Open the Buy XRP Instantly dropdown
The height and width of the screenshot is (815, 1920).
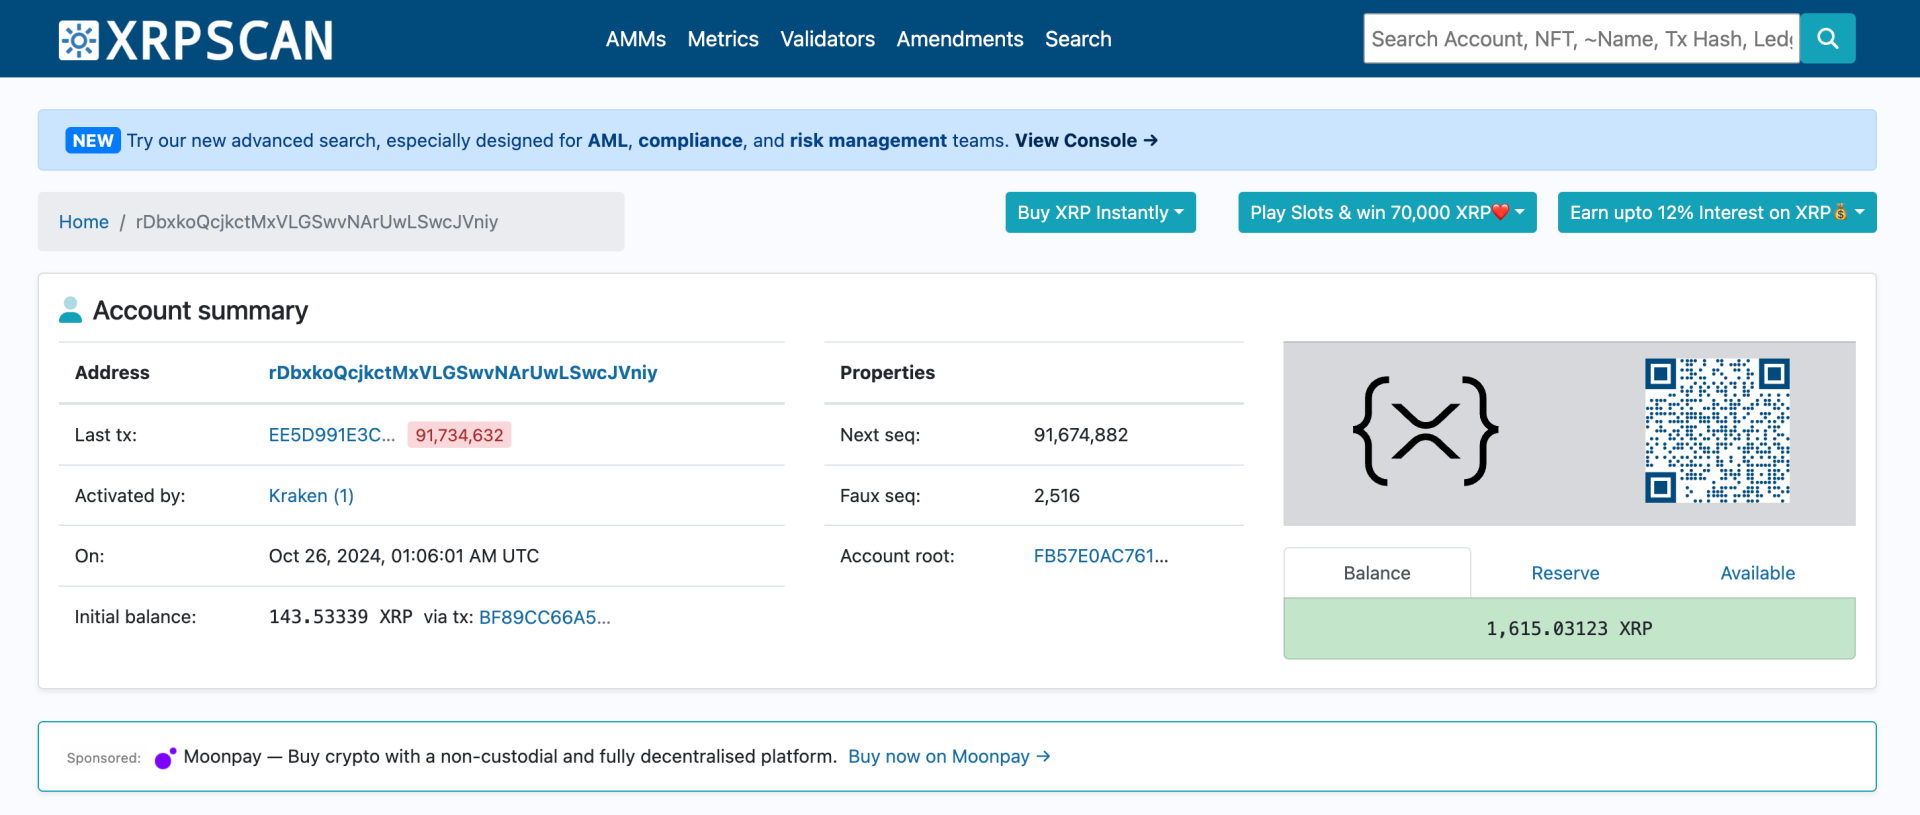click(1100, 213)
